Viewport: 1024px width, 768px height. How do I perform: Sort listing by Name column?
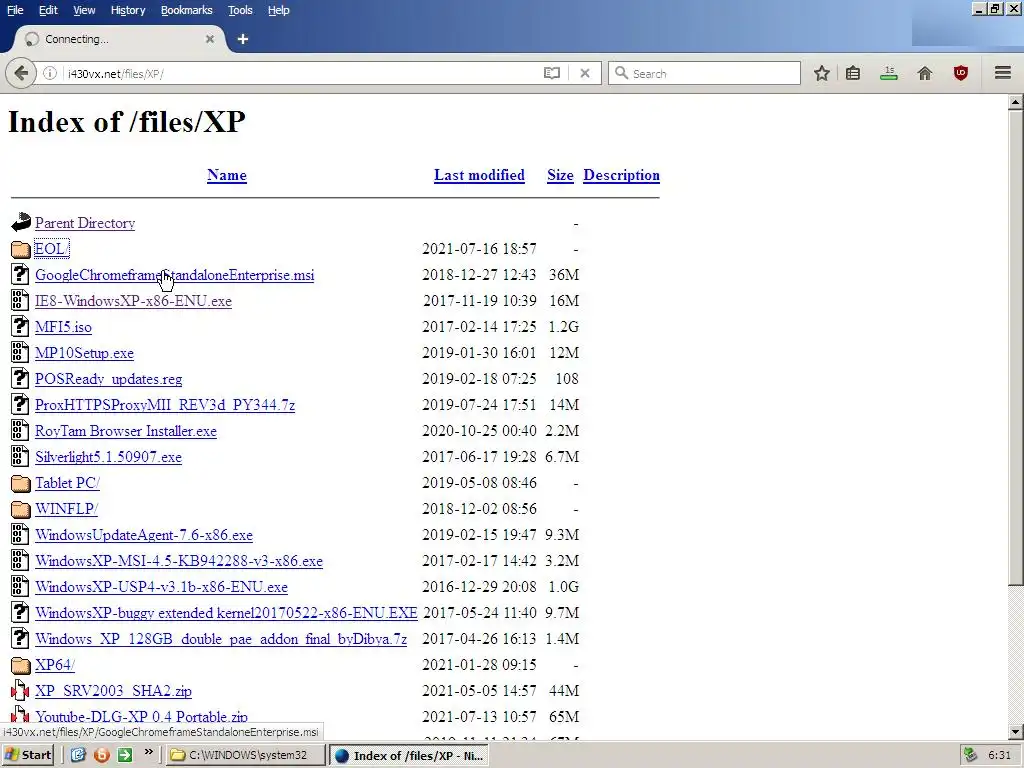(x=227, y=175)
